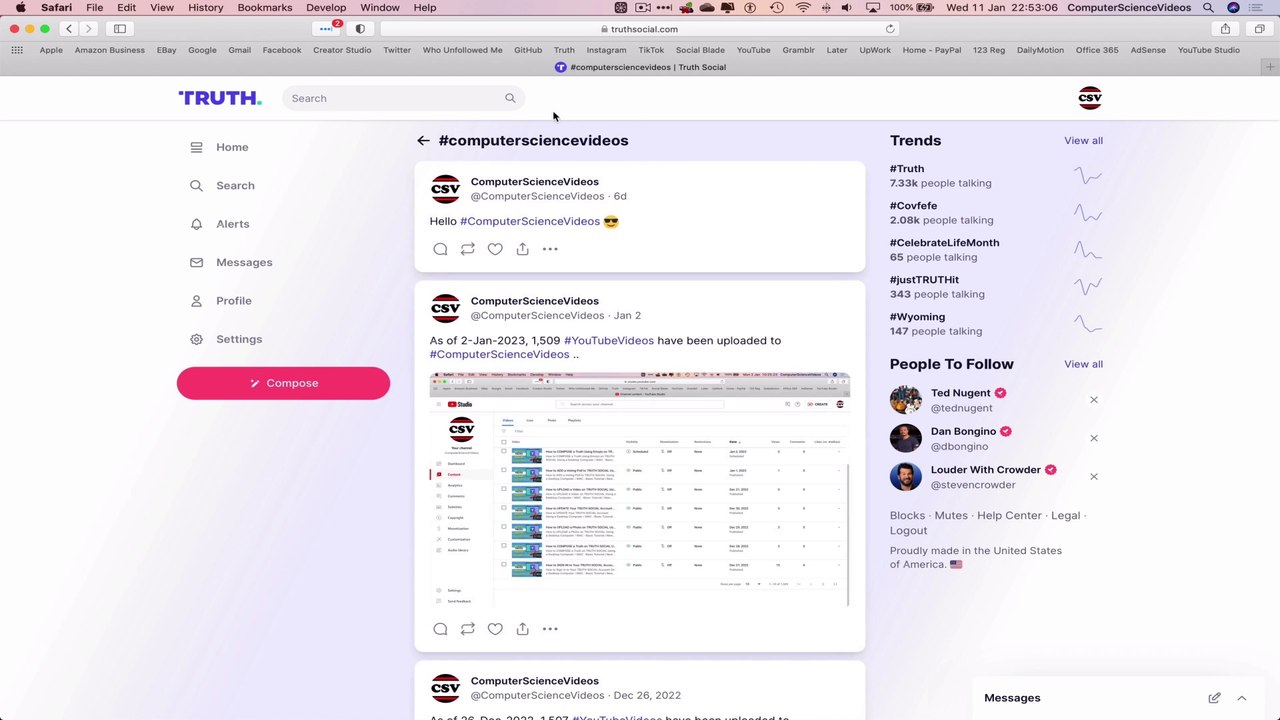Open a new Safari tab with plus button
This screenshot has height=720, width=1280.
1270,67
